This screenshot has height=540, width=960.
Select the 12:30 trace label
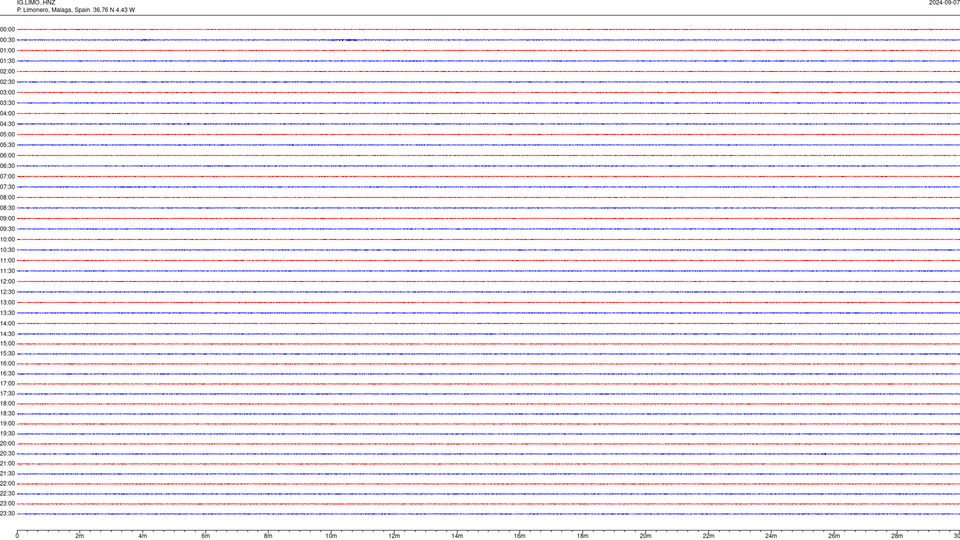coord(7,292)
